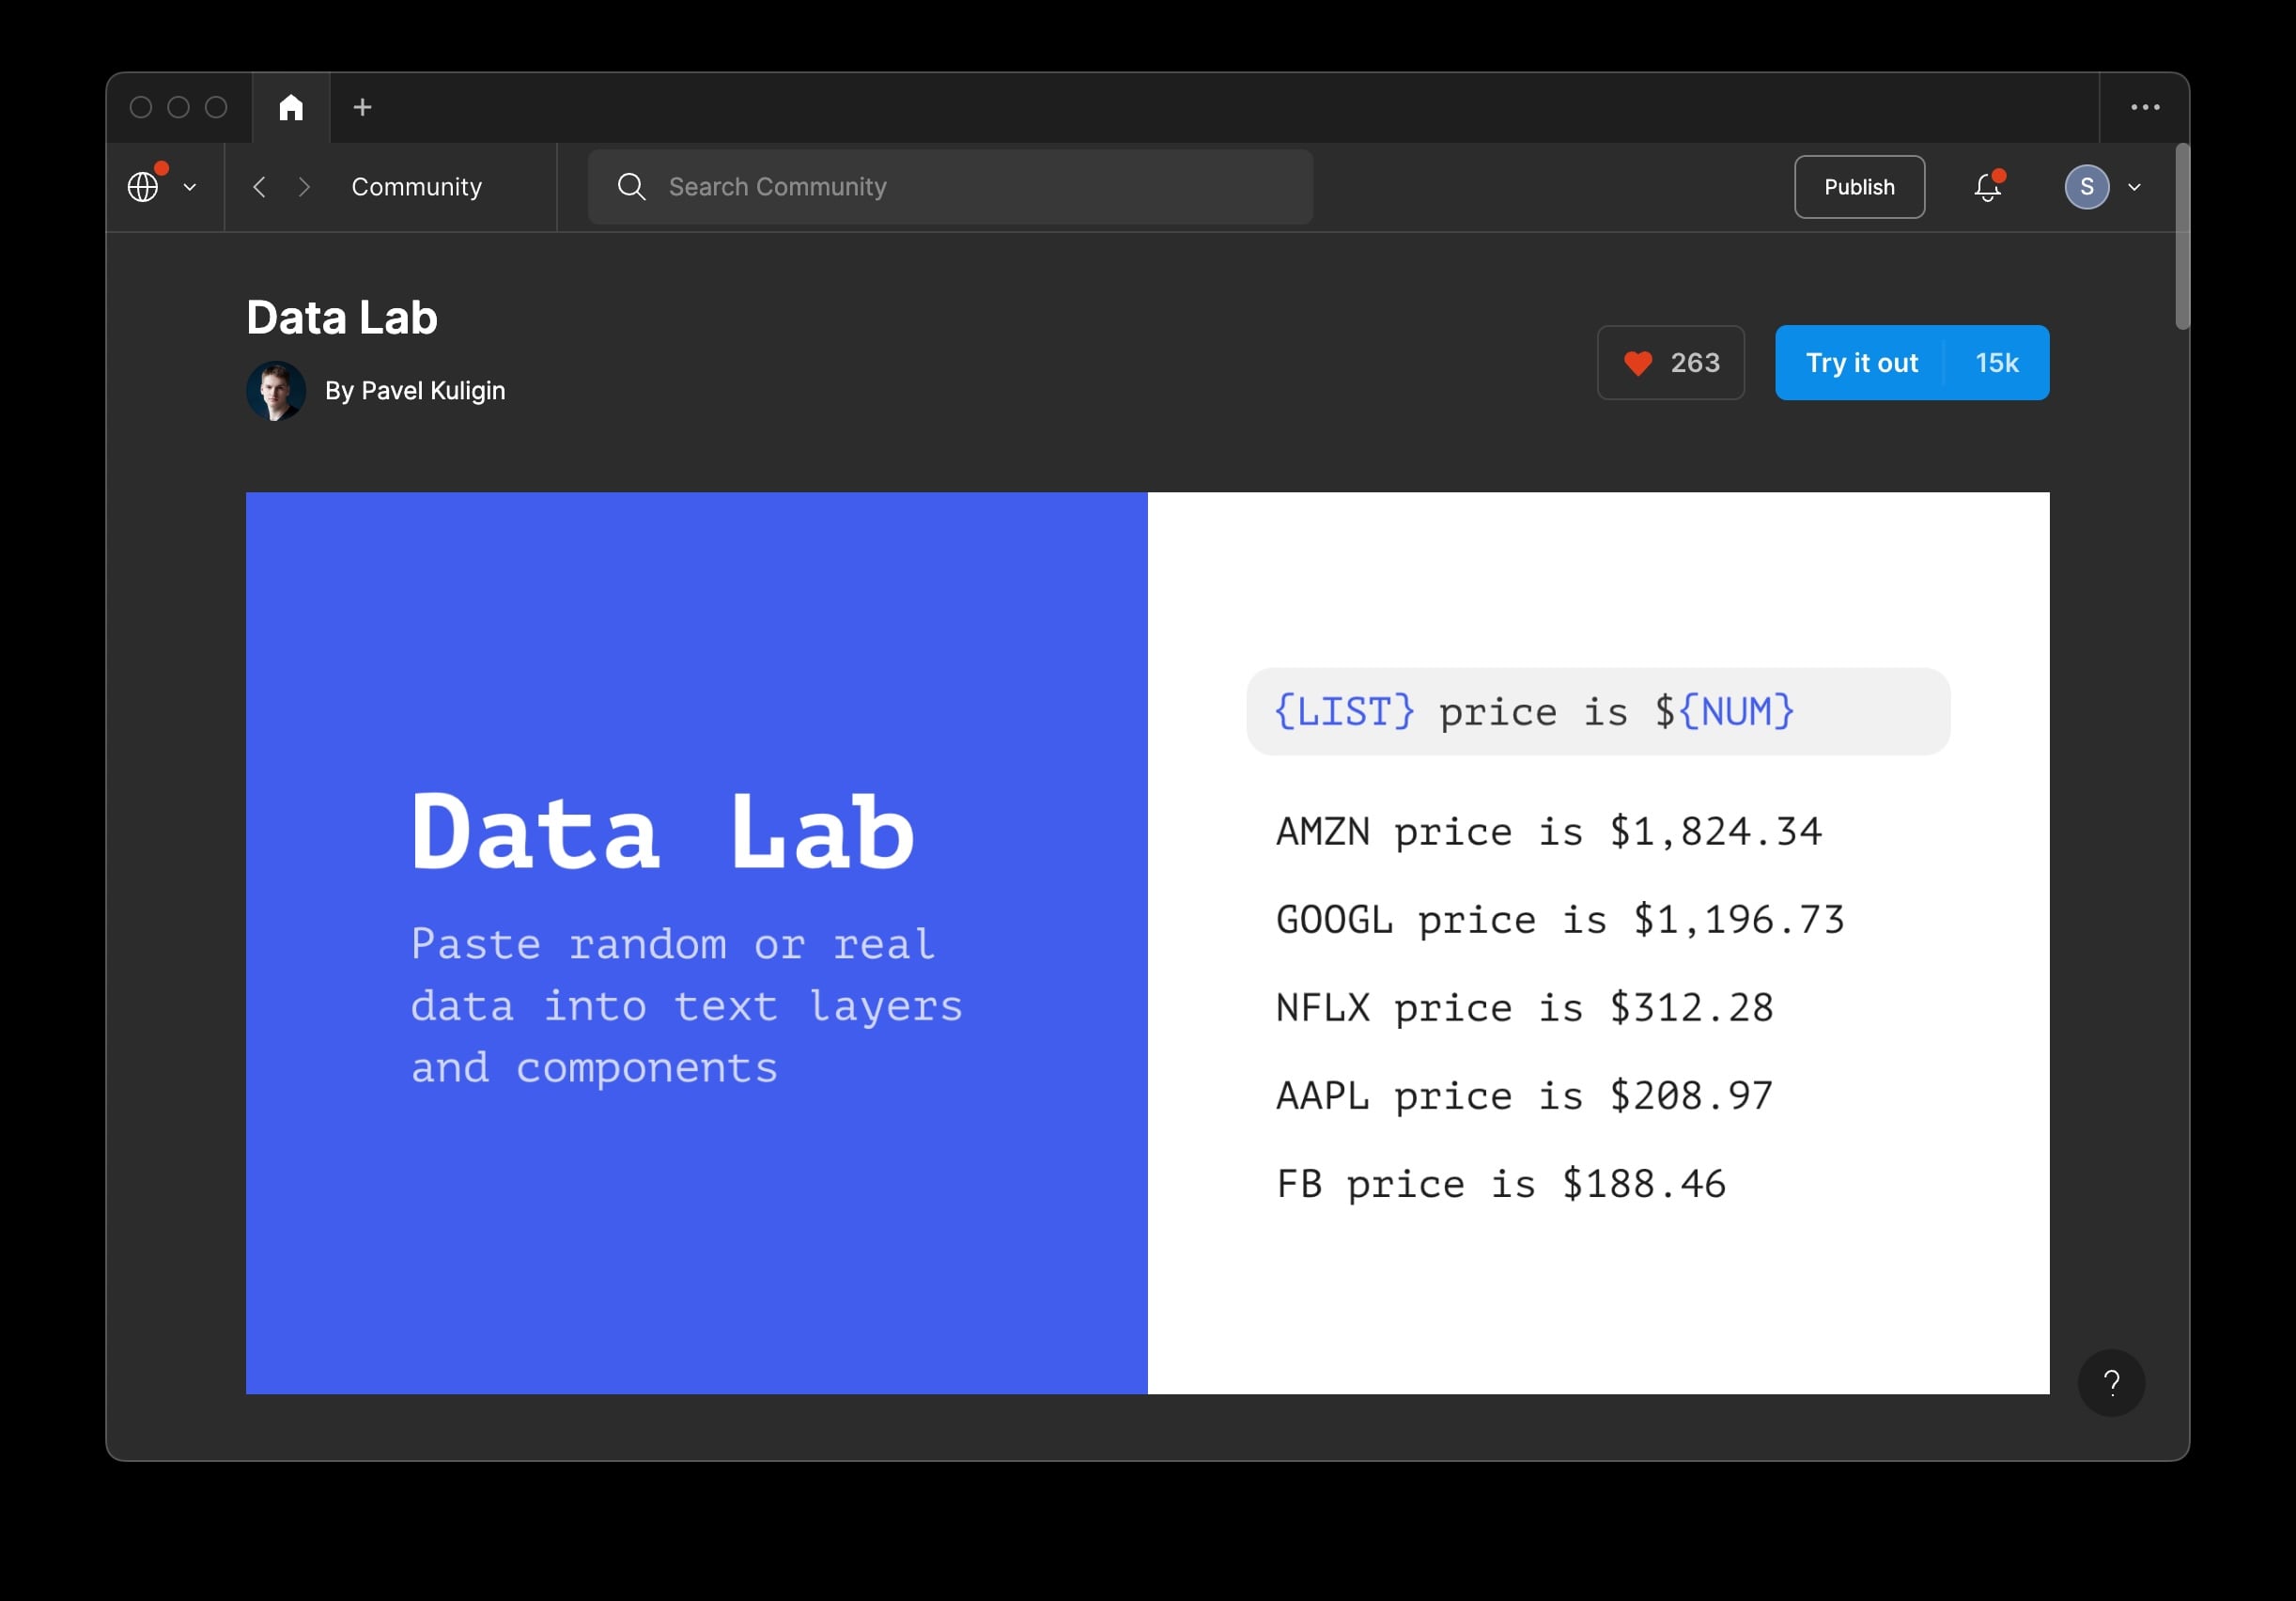Click the Data Lab preview thumbnail
The width and height of the screenshot is (2296, 1601).
click(1147, 942)
